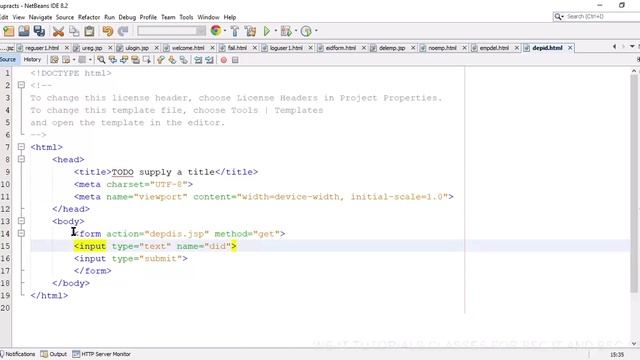
Task: Click the Debug Project icon
Action: point(286,31)
